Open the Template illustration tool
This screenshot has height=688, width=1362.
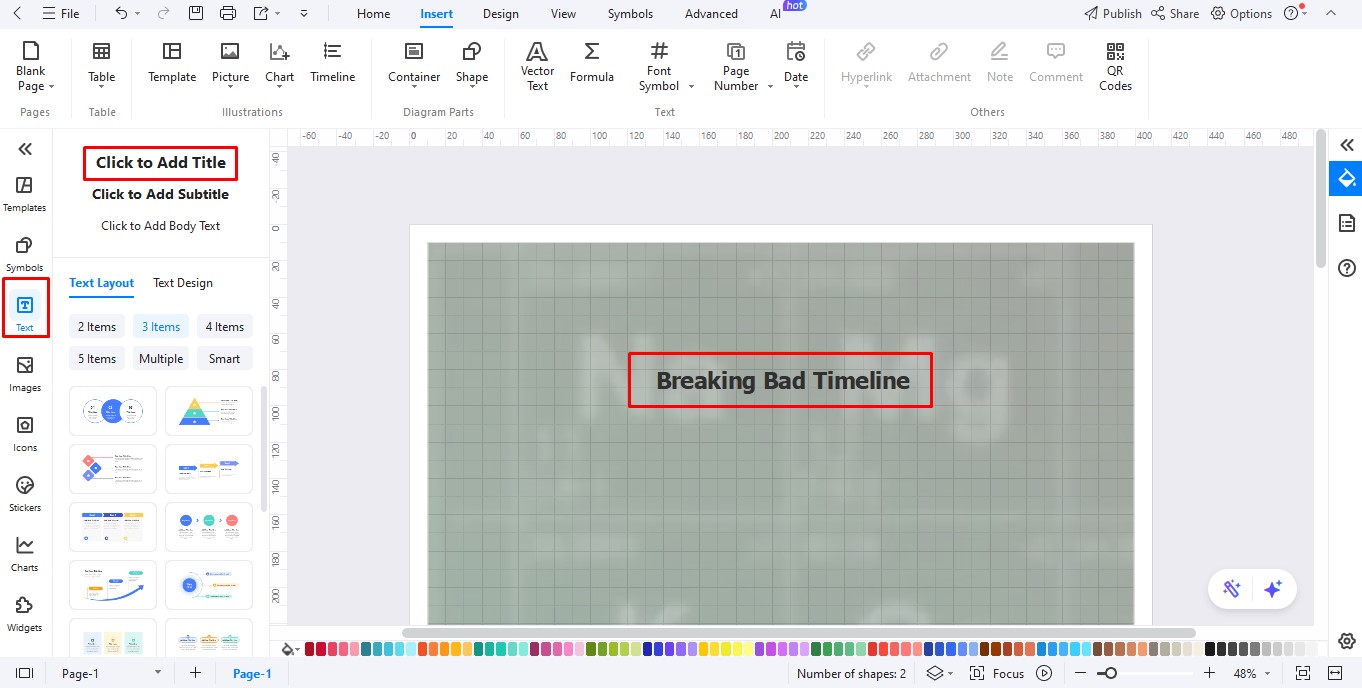coord(172,64)
